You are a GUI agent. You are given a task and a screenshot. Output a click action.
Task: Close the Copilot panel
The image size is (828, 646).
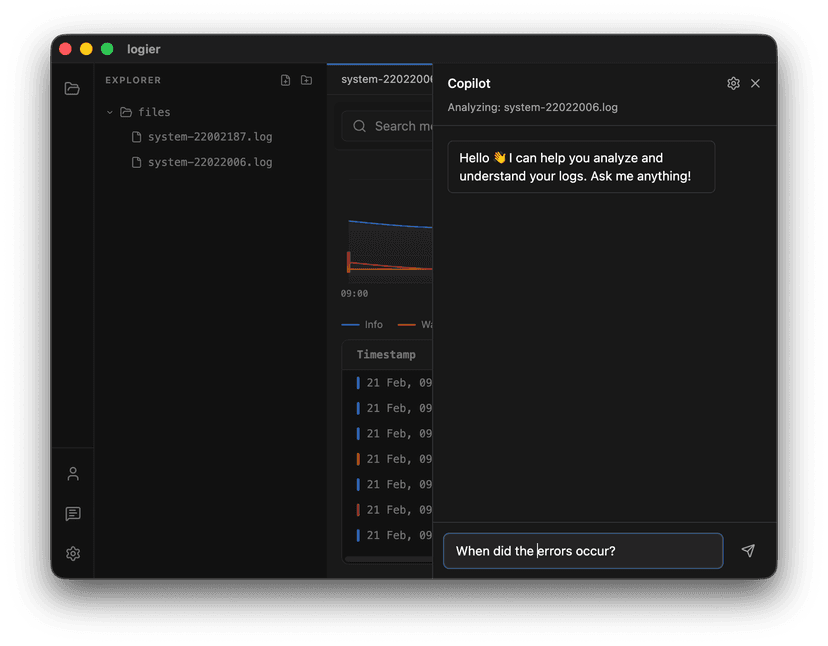755,83
